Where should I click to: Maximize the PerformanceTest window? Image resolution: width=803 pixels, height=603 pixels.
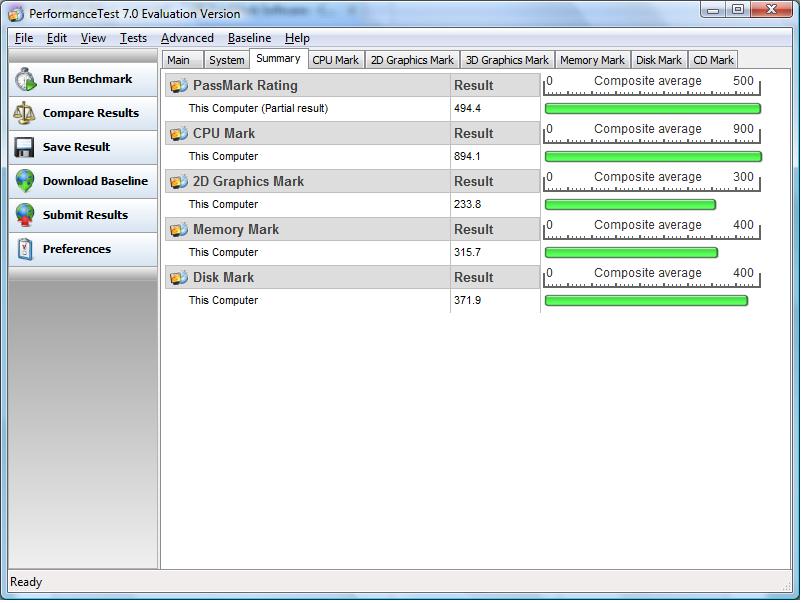(738, 9)
